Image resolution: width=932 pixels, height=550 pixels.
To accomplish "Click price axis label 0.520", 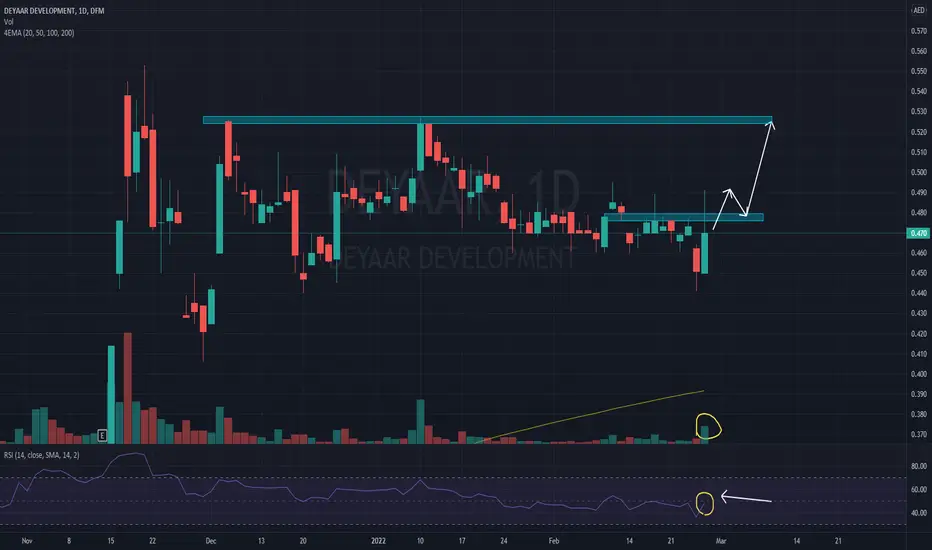I will [919, 132].
